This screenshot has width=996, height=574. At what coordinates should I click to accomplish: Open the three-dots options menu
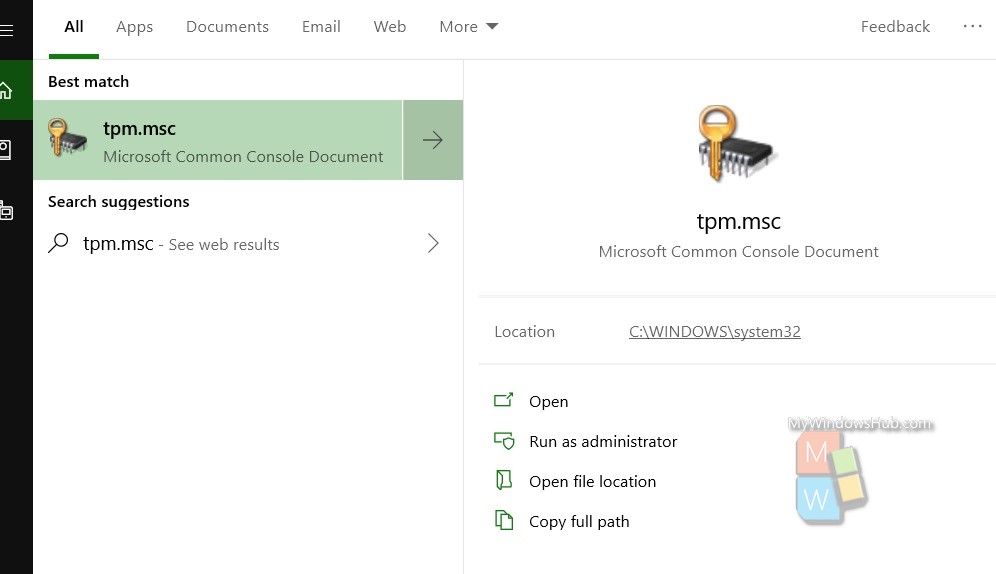pyautogui.click(x=972, y=26)
